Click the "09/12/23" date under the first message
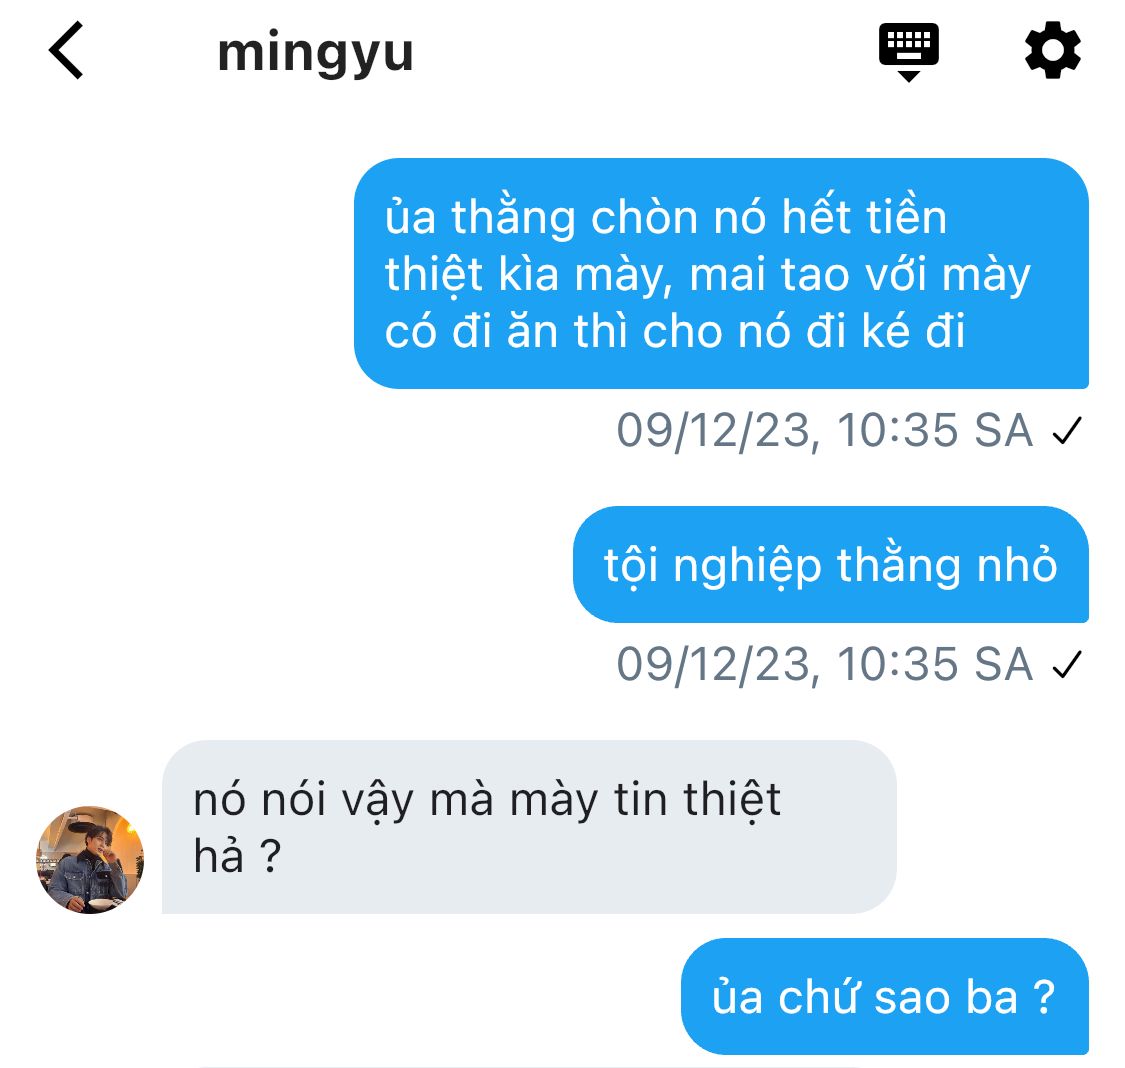The width and height of the screenshot is (1125, 1068). [712, 432]
